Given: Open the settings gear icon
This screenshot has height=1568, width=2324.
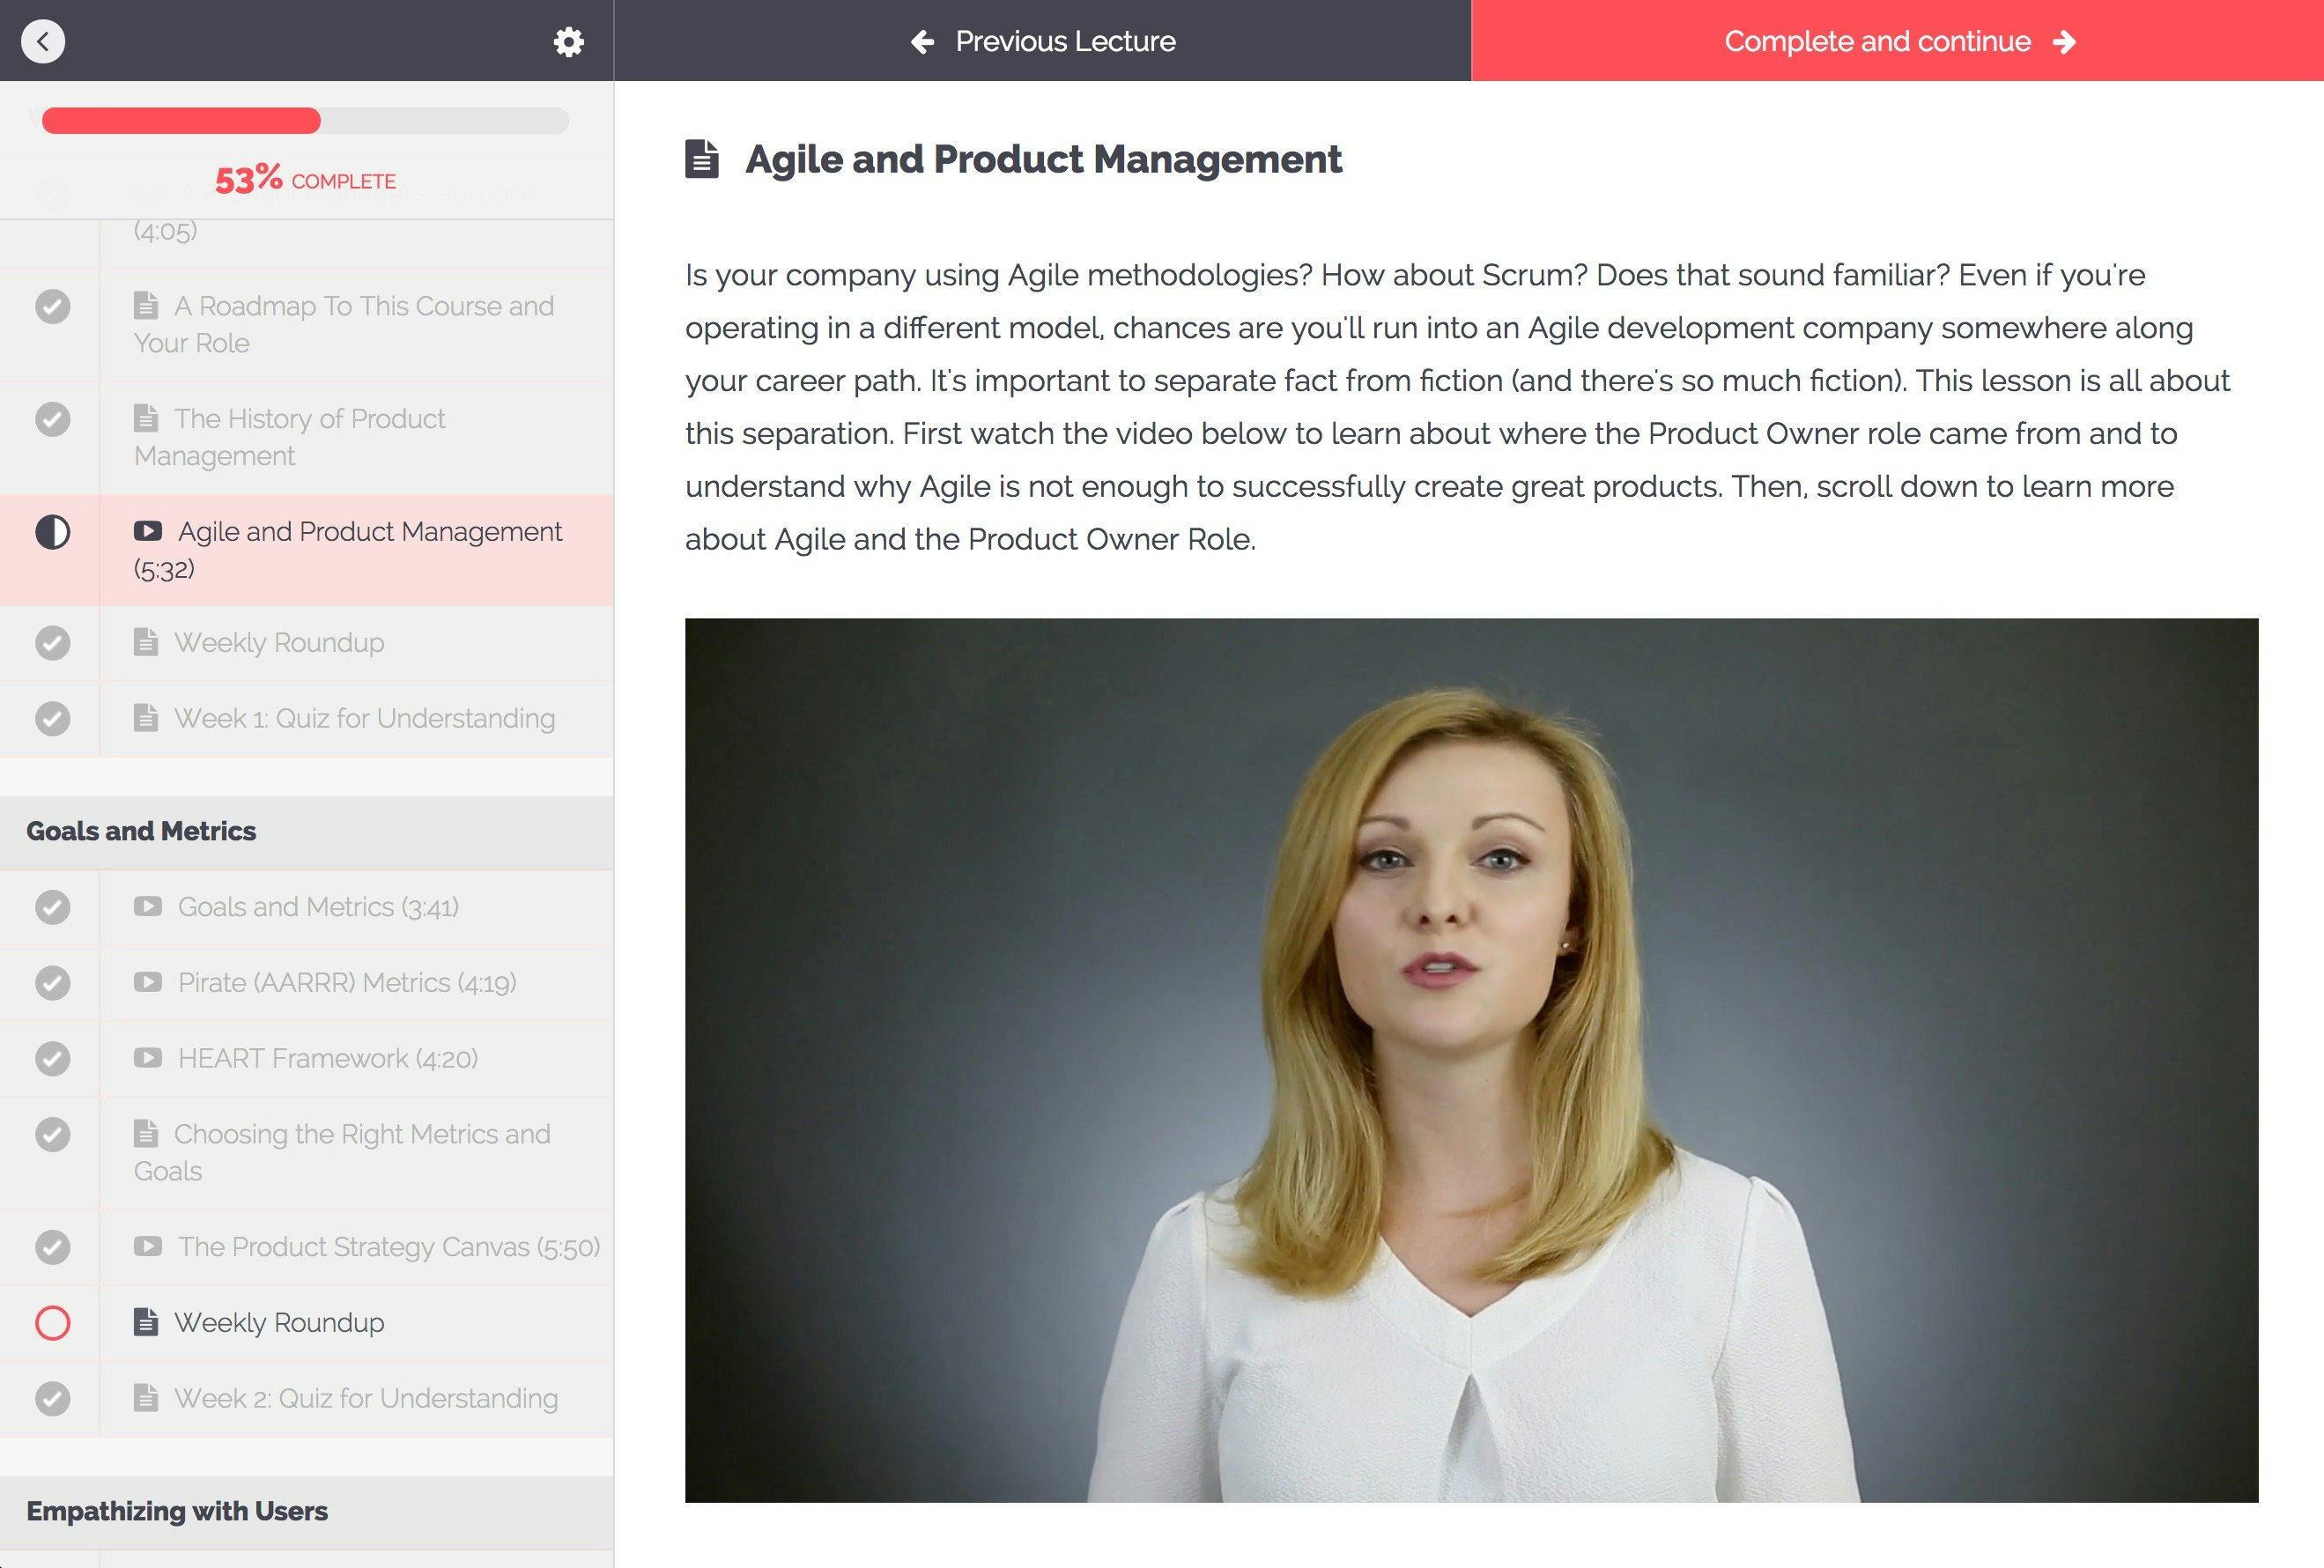Looking at the screenshot, I should (x=568, y=42).
